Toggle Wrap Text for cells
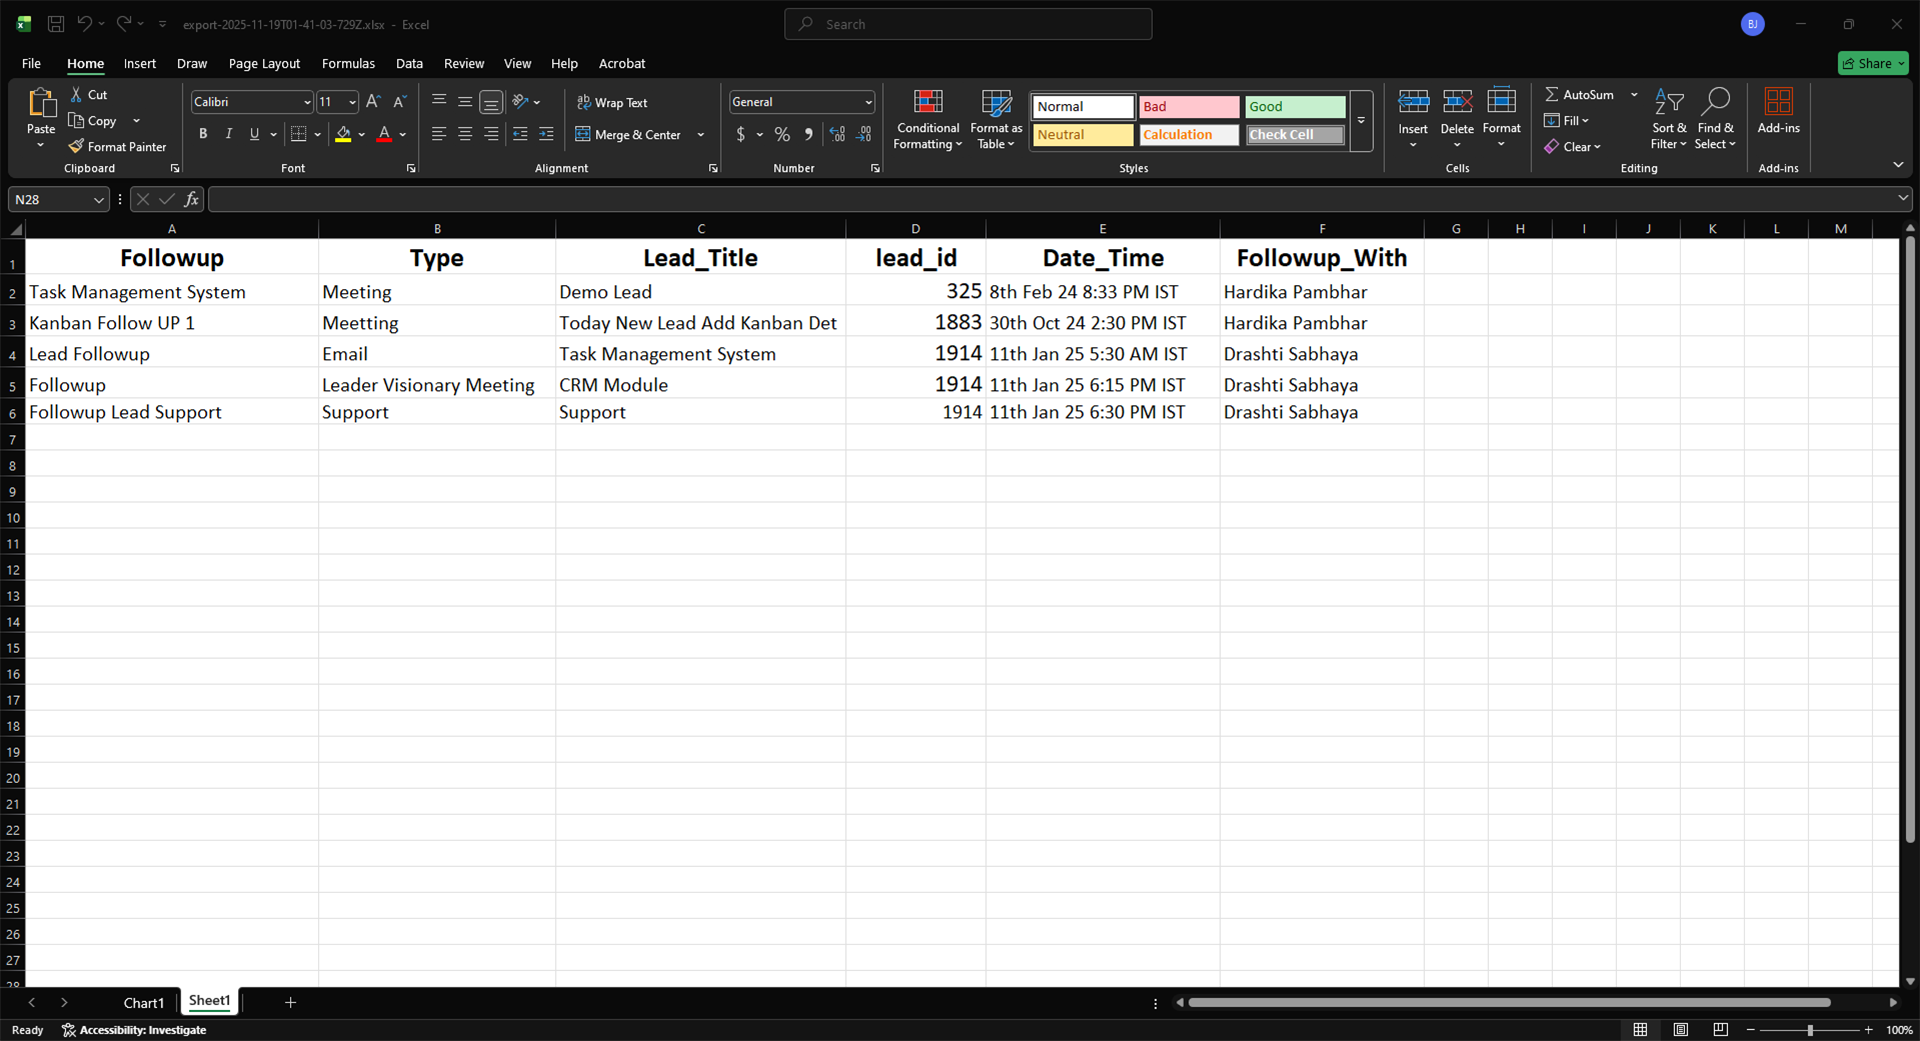Image resolution: width=1920 pixels, height=1041 pixels. tap(612, 103)
